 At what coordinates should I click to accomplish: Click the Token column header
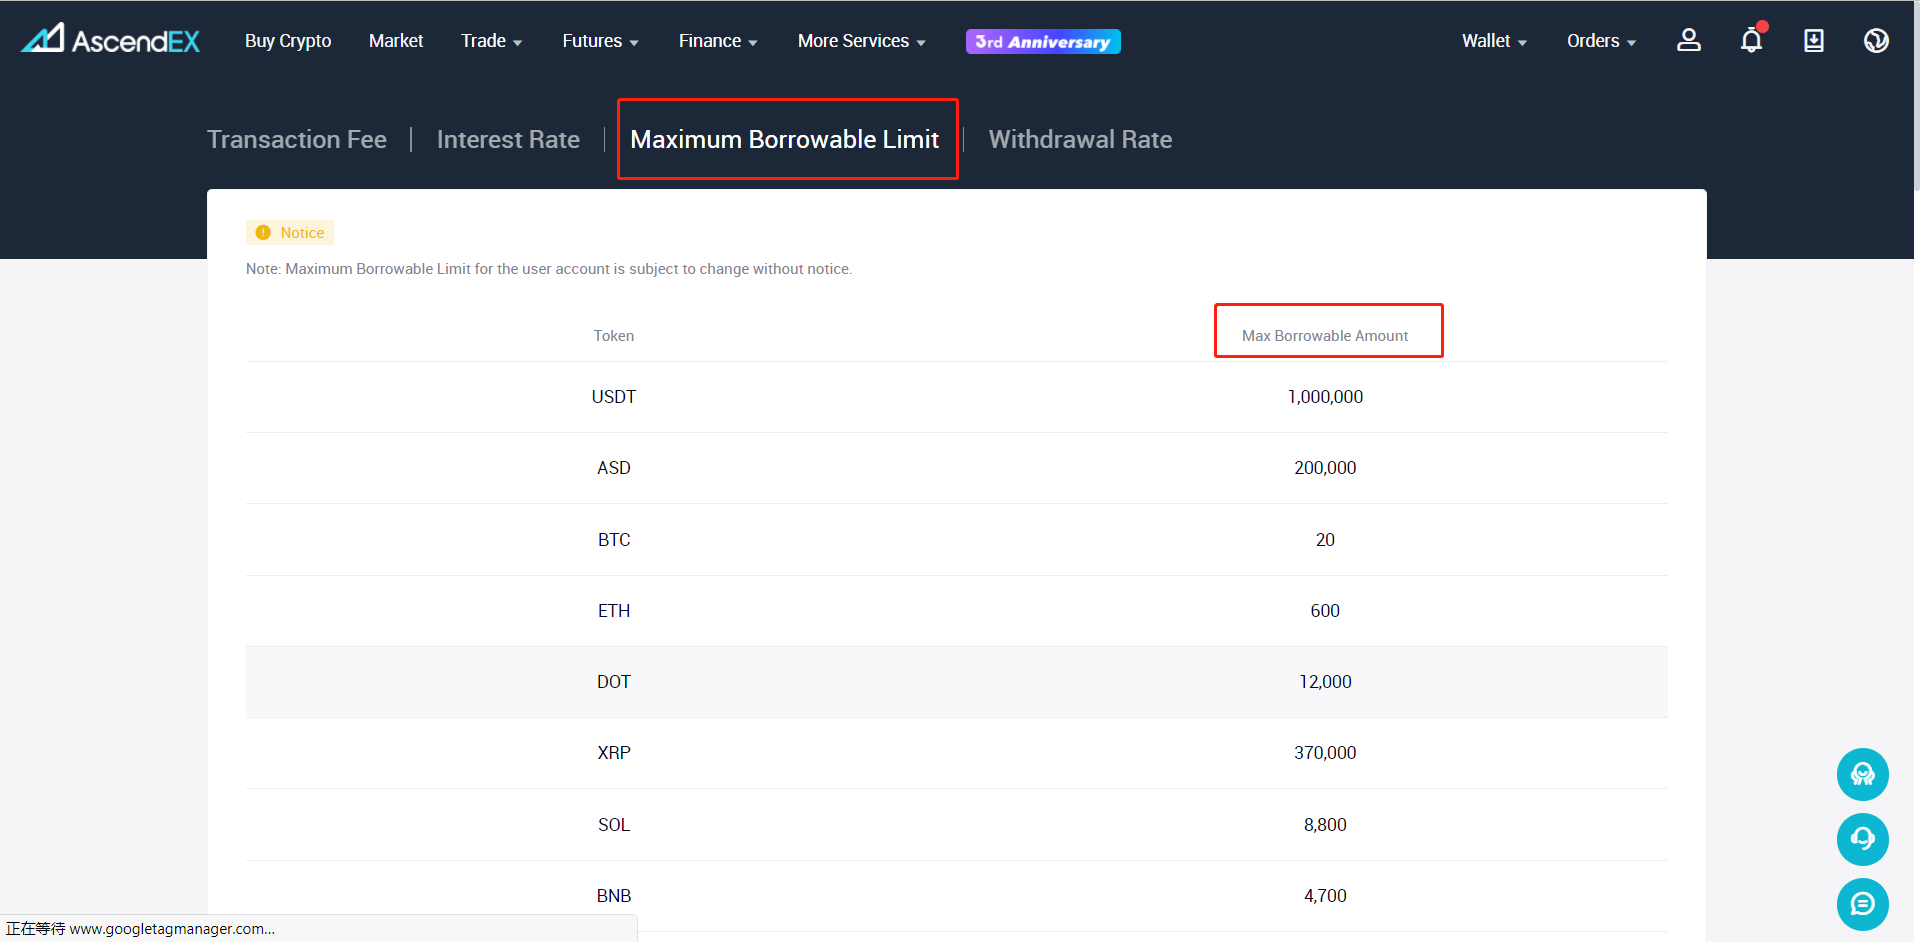[x=614, y=336]
